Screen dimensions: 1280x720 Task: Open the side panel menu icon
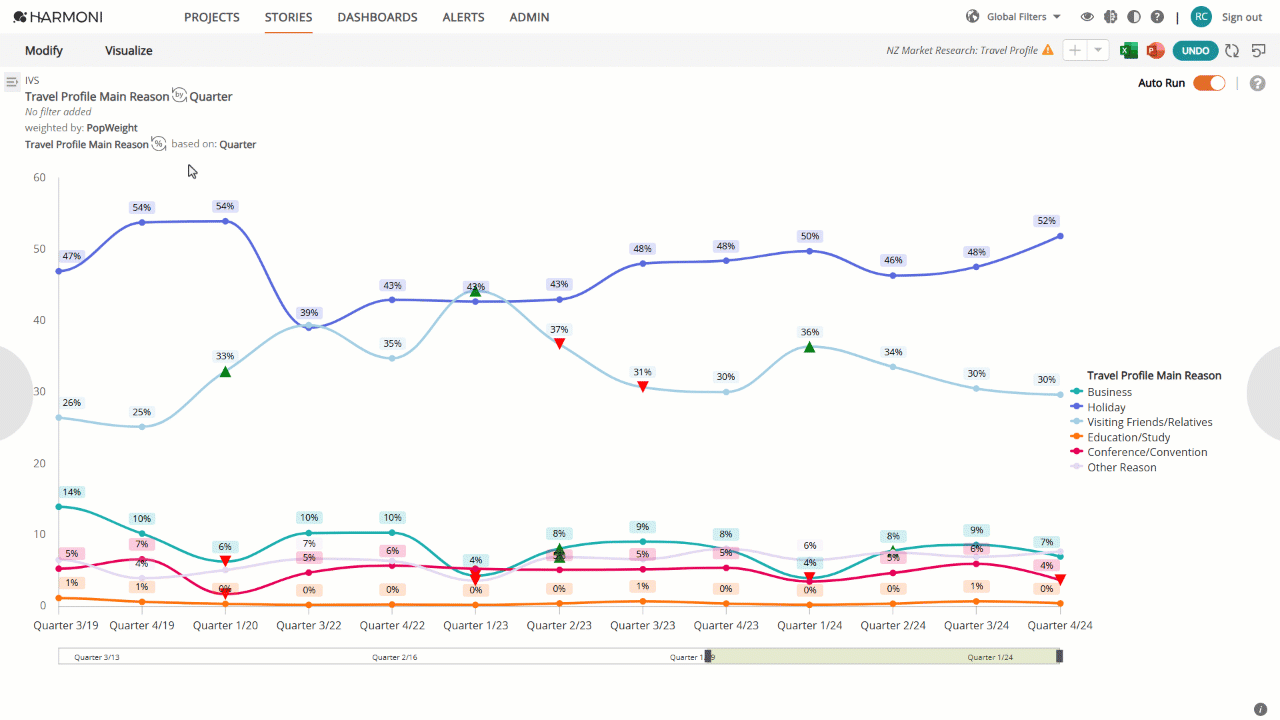[x=11, y=81]
